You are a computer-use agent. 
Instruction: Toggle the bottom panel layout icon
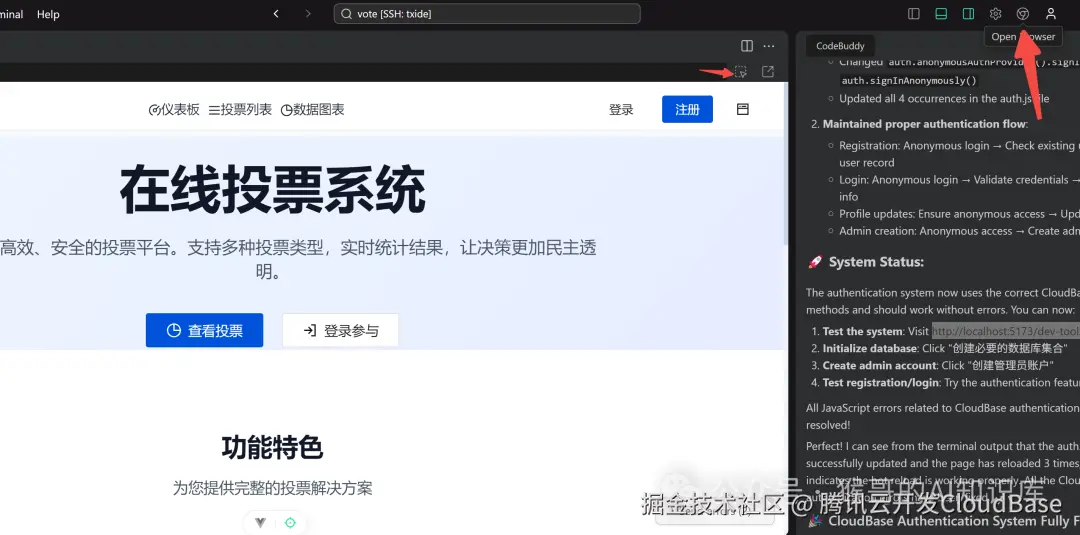[941, 14]
